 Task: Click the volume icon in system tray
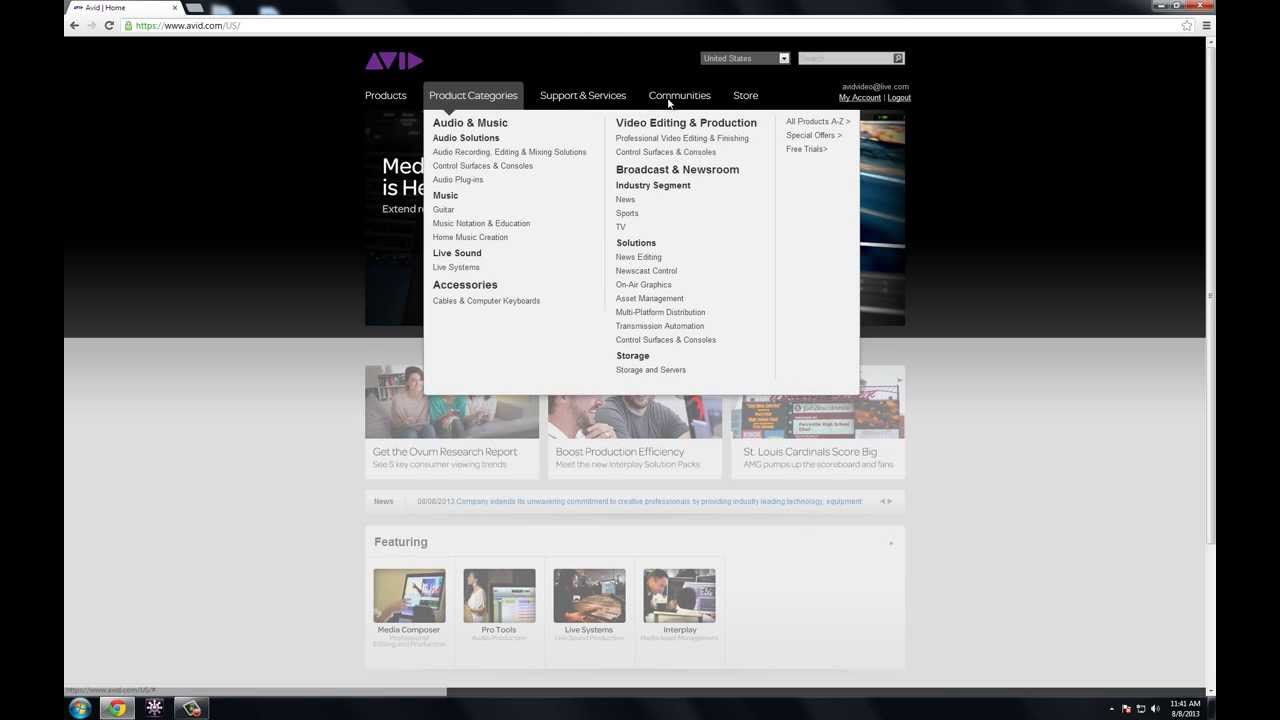pyautogui.click(x=1155, y=709)
